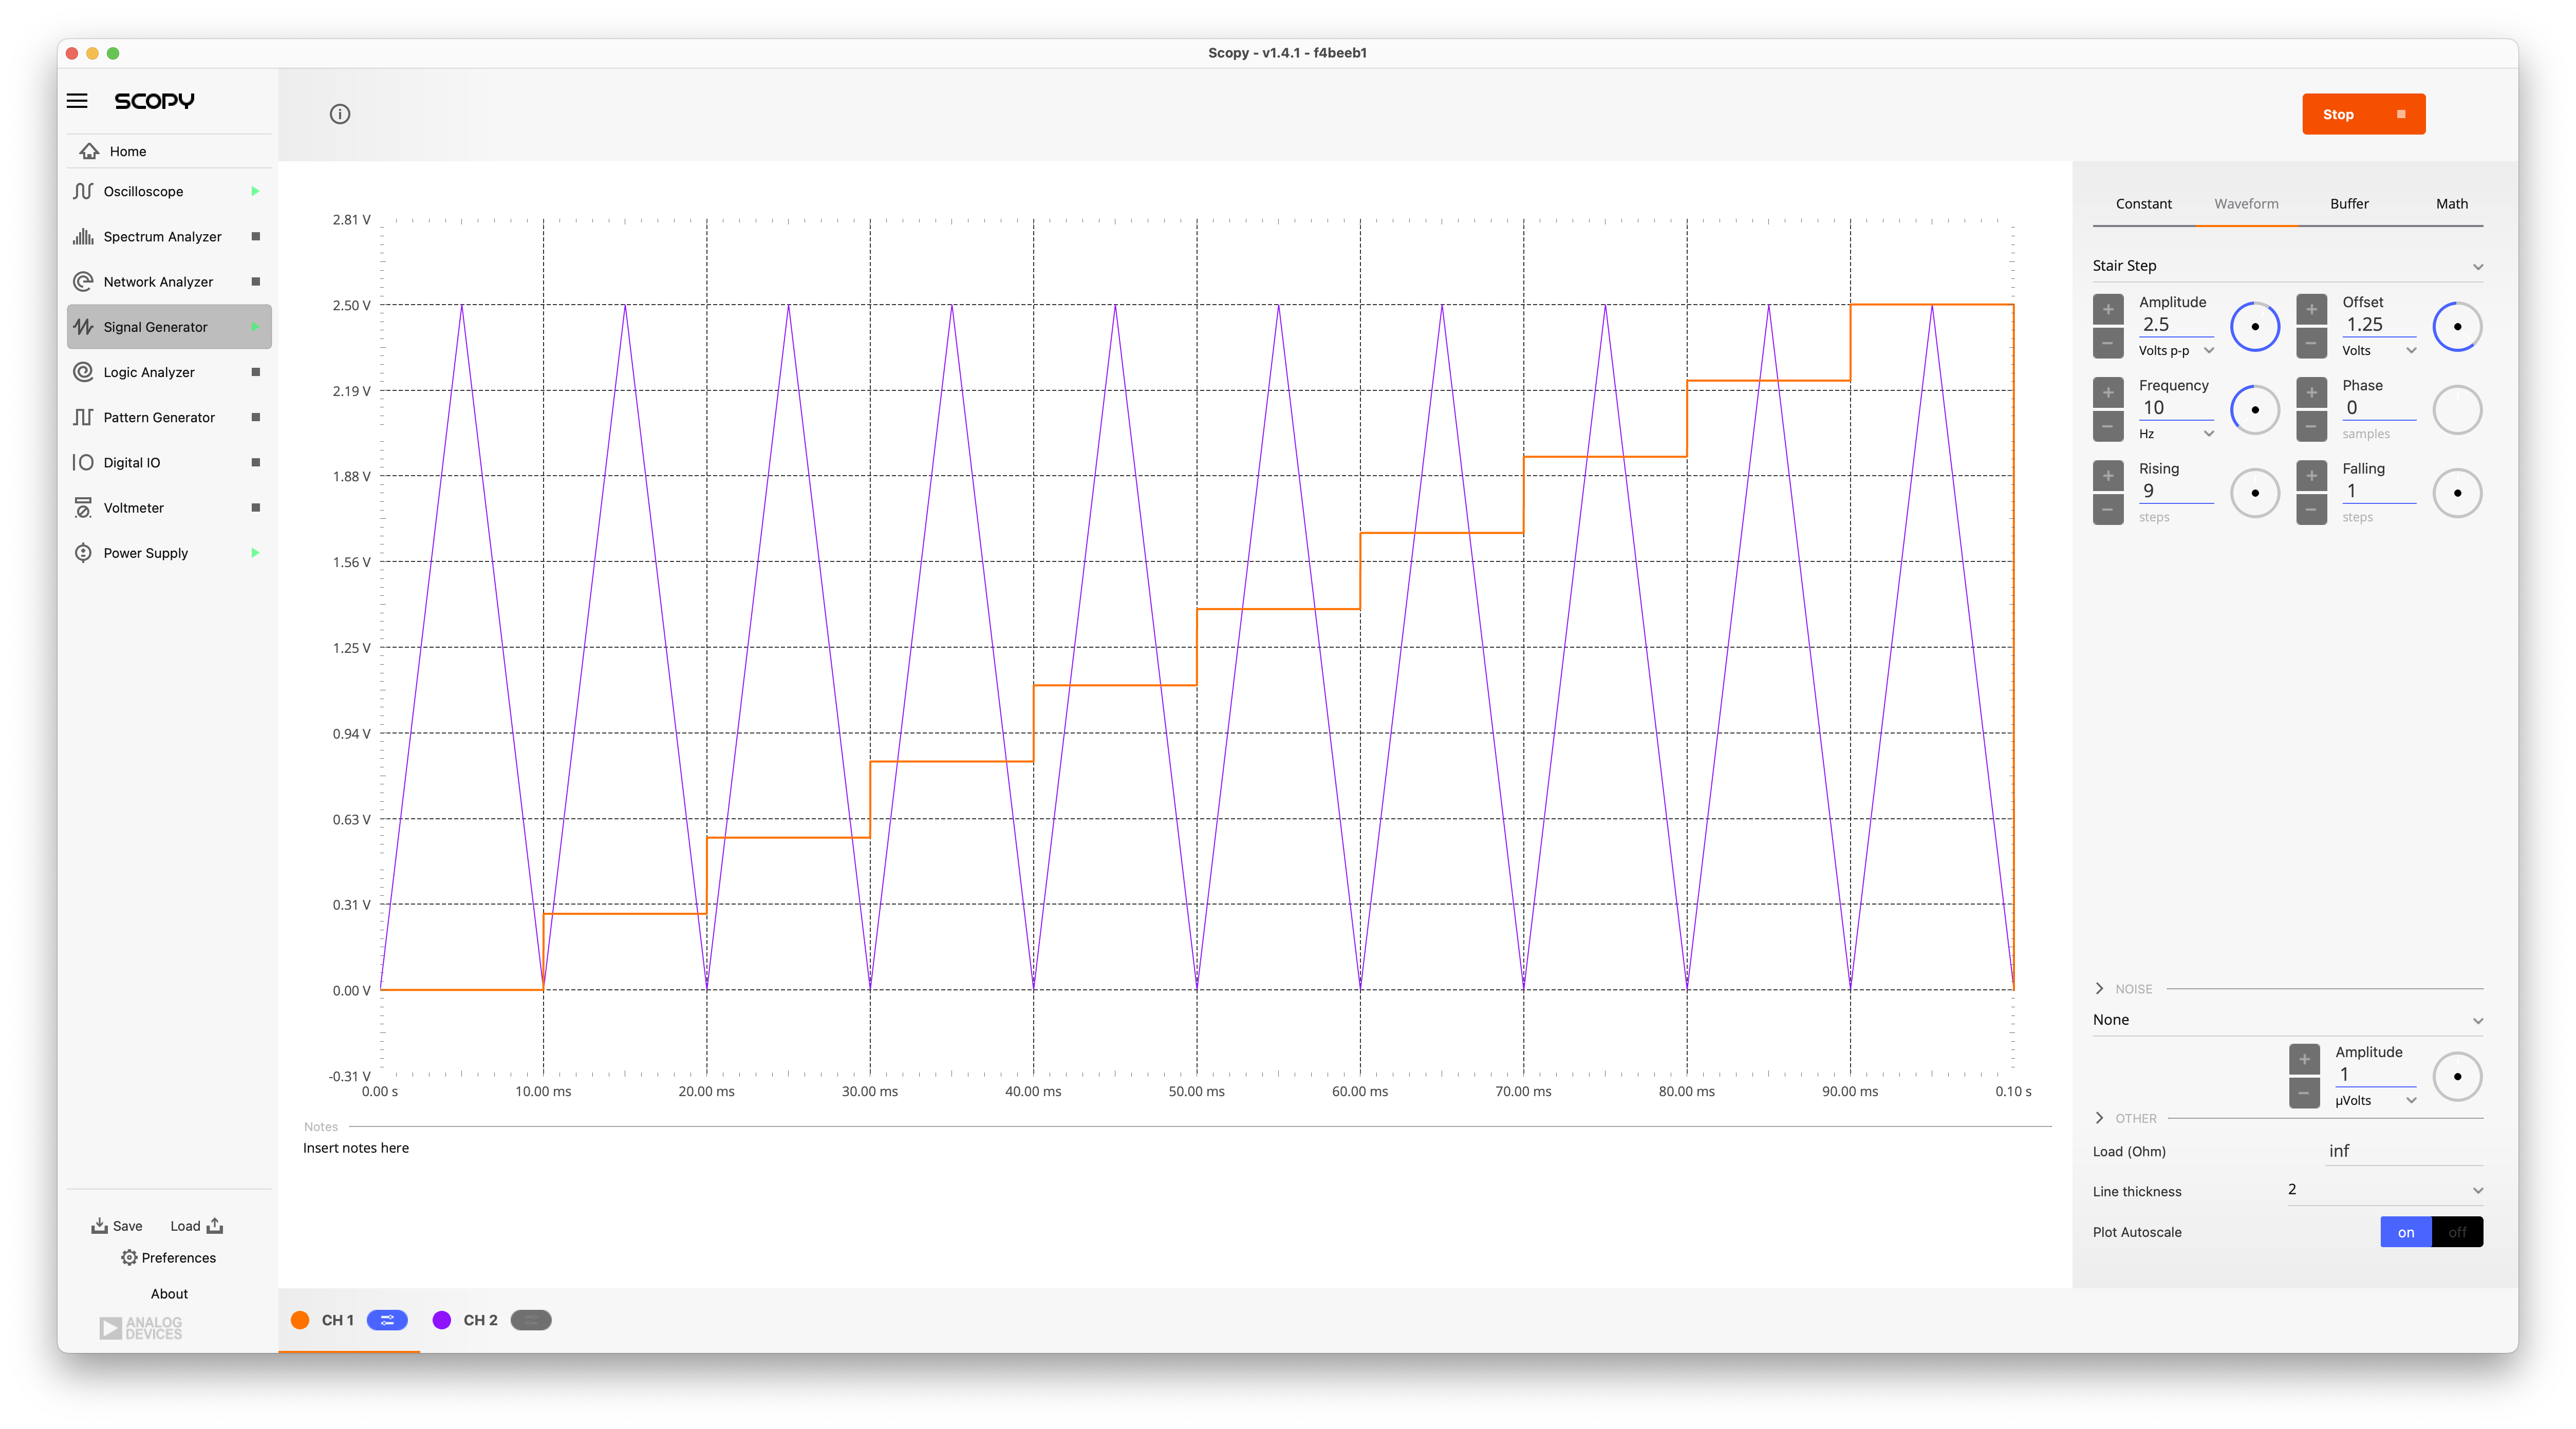The width and height of the screenshot is (2576, 1429).
Task: Switch to the Math tab
Action: click(2451, 203)
